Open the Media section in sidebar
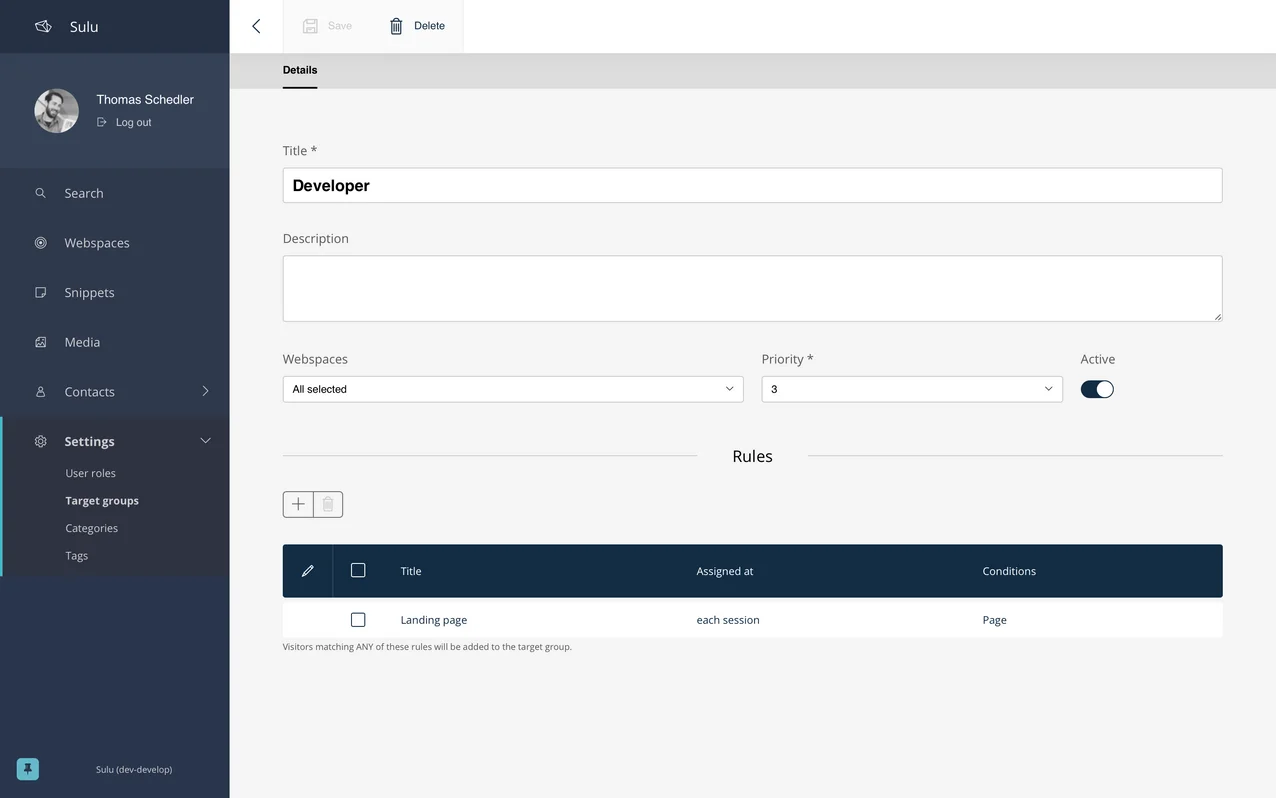 coord(82,342)
